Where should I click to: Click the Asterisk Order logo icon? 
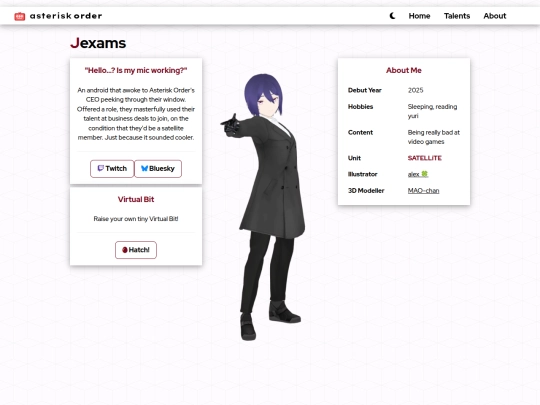(20, 16)
